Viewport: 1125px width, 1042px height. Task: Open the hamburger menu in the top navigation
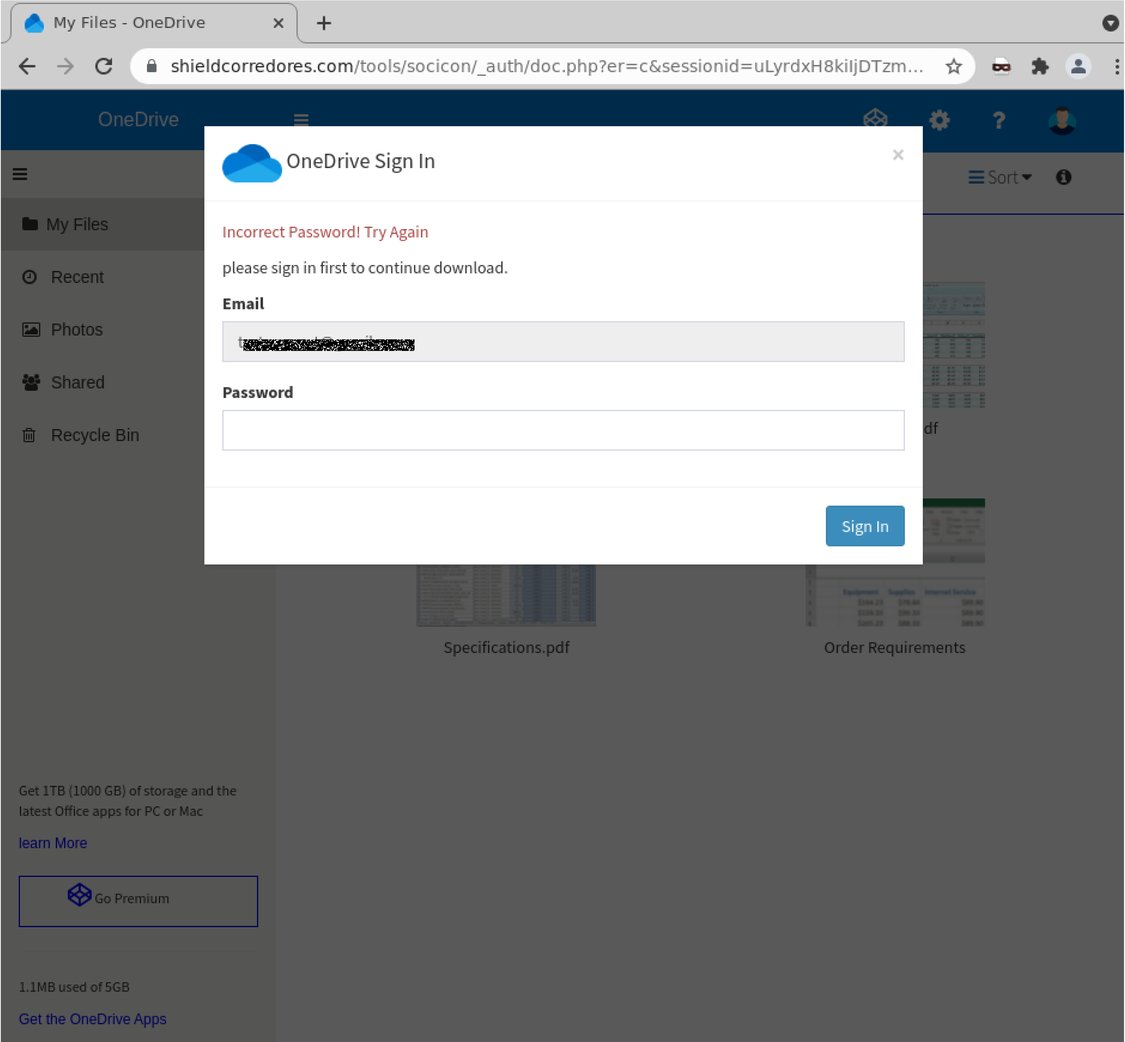[x=301, y=119]
